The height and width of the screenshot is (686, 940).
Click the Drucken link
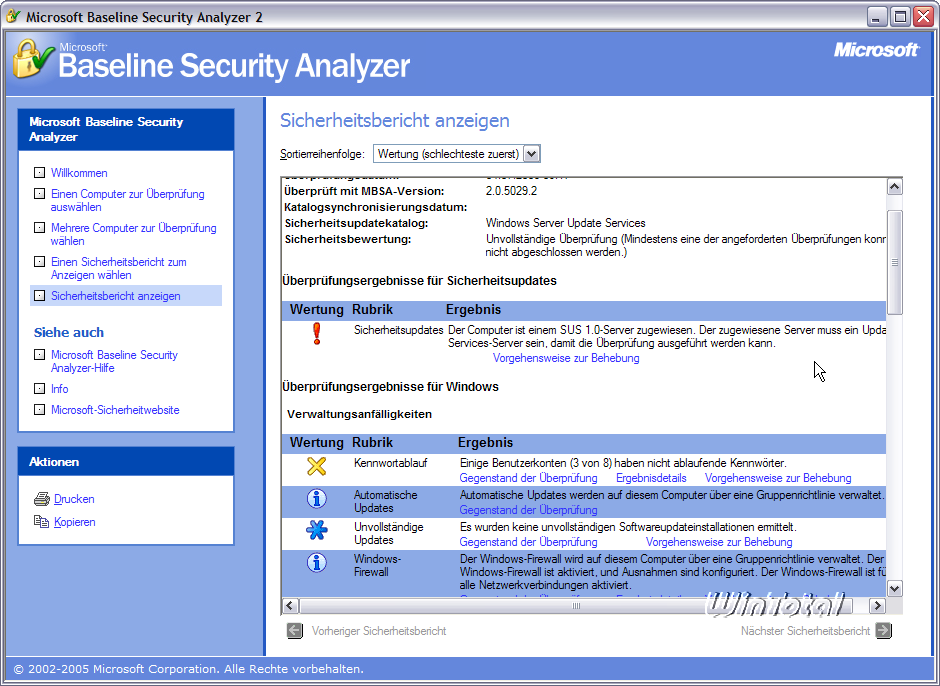(74, 499)
